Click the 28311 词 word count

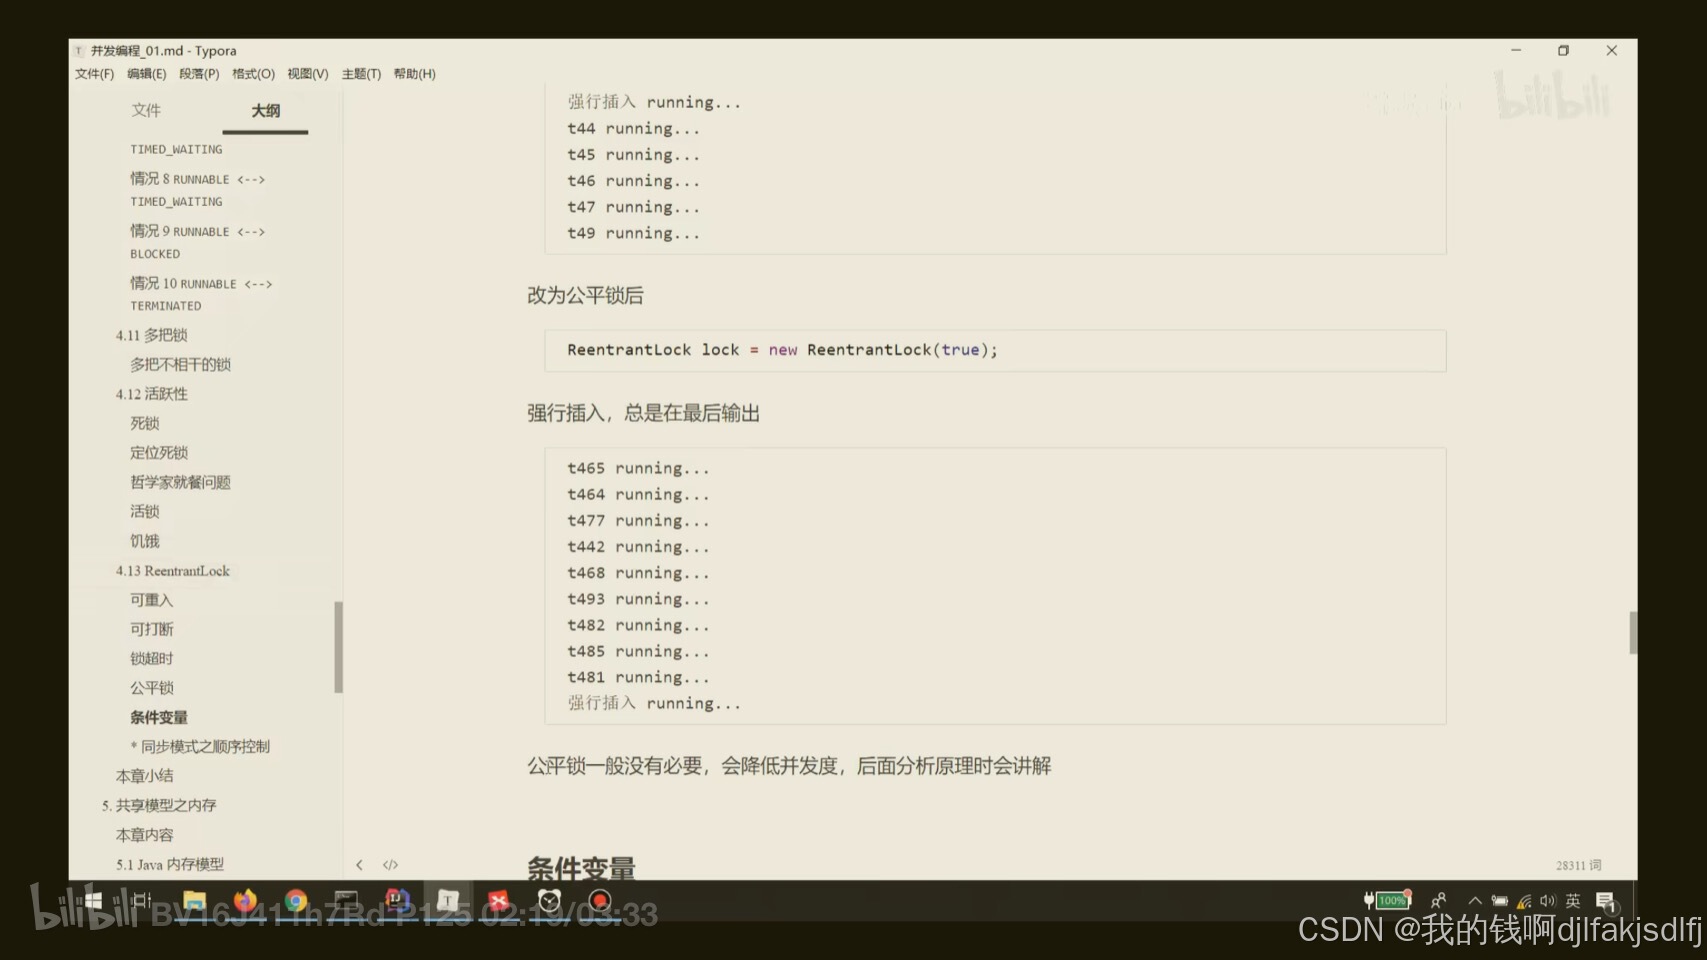tap(1578, 865)
